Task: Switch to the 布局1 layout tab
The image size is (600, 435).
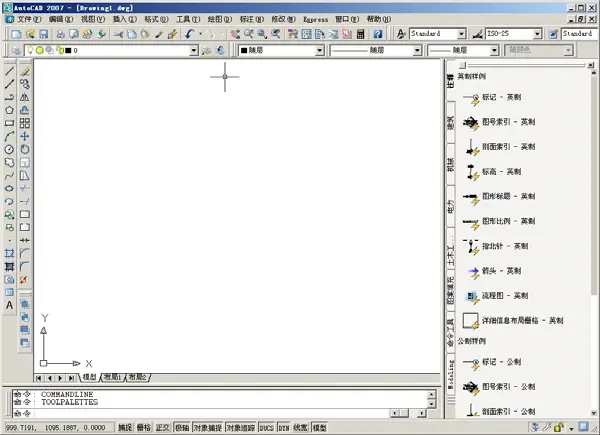Action: (x=112, y=378)
